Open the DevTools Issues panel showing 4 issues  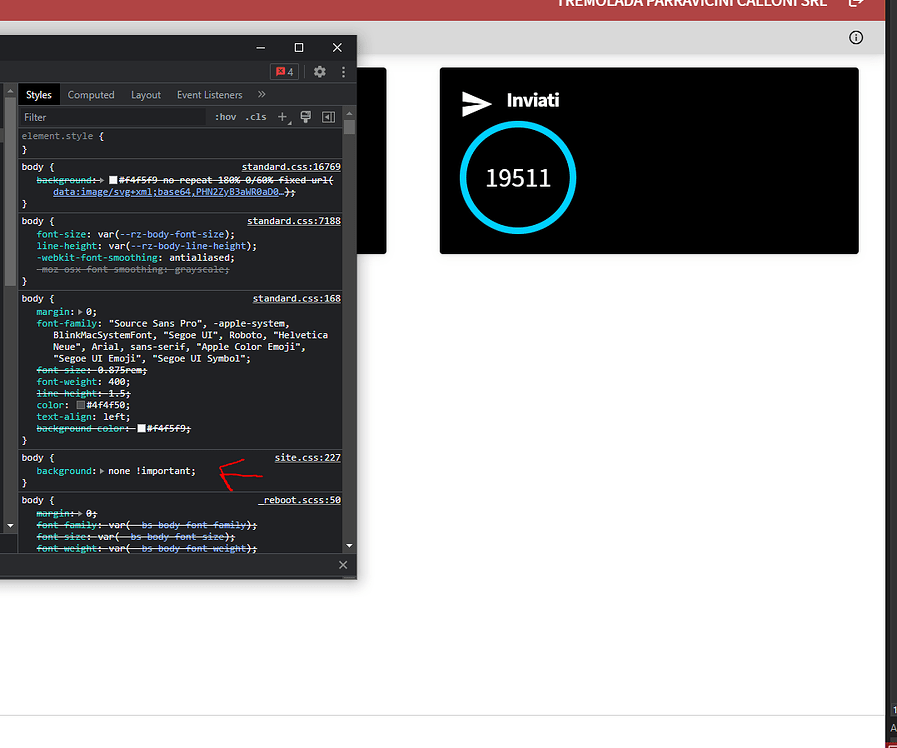tap(284, 72)
